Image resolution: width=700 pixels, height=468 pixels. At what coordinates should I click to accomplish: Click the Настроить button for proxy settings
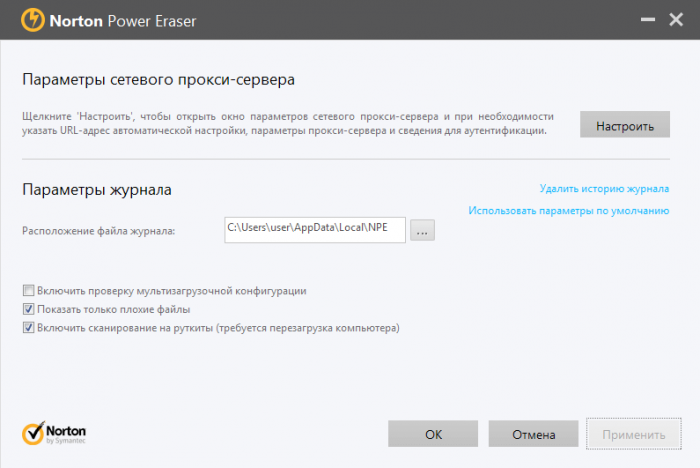[625, 125]
